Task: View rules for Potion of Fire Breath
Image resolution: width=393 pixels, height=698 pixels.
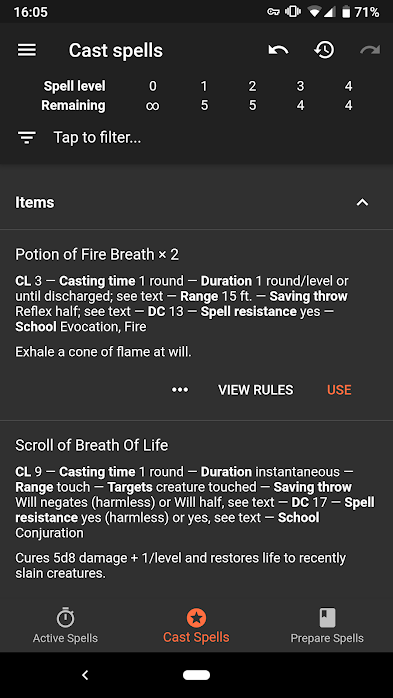Action: point(255,390)
